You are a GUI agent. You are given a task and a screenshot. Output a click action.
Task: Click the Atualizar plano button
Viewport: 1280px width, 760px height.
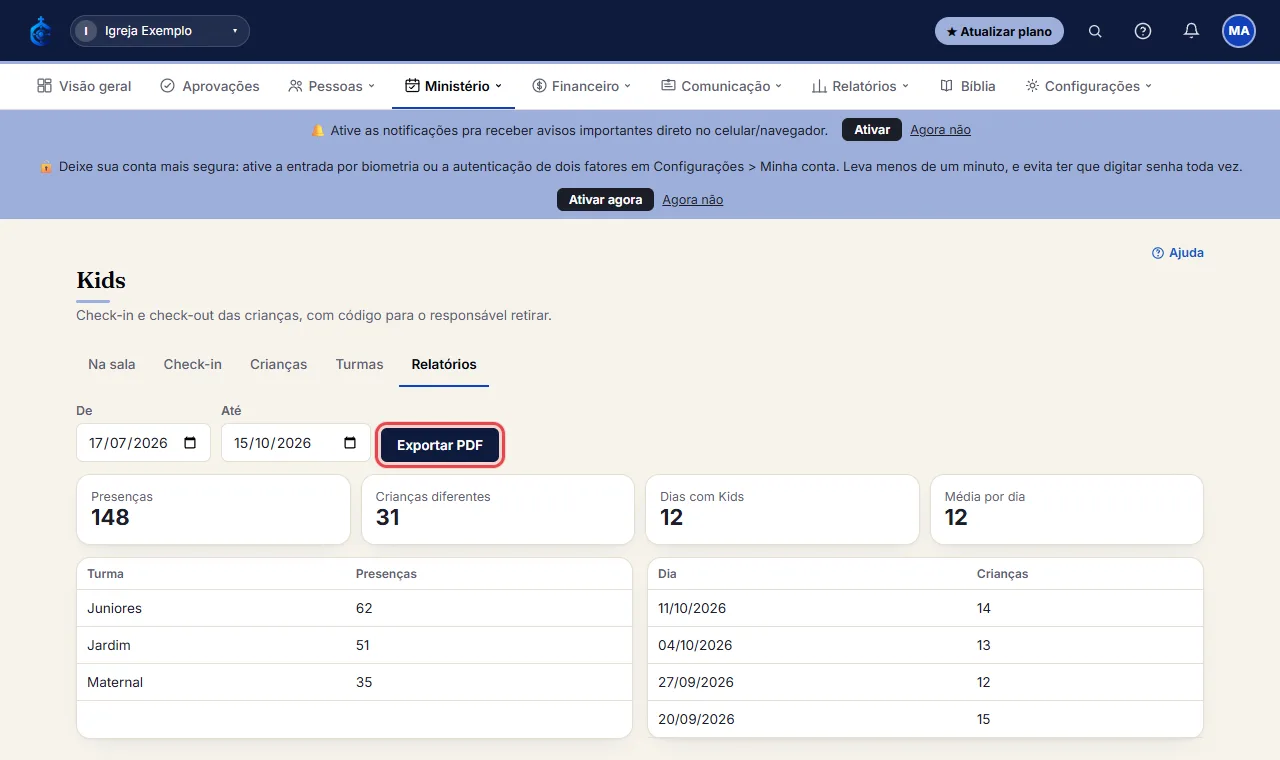[x=999, y=31]
